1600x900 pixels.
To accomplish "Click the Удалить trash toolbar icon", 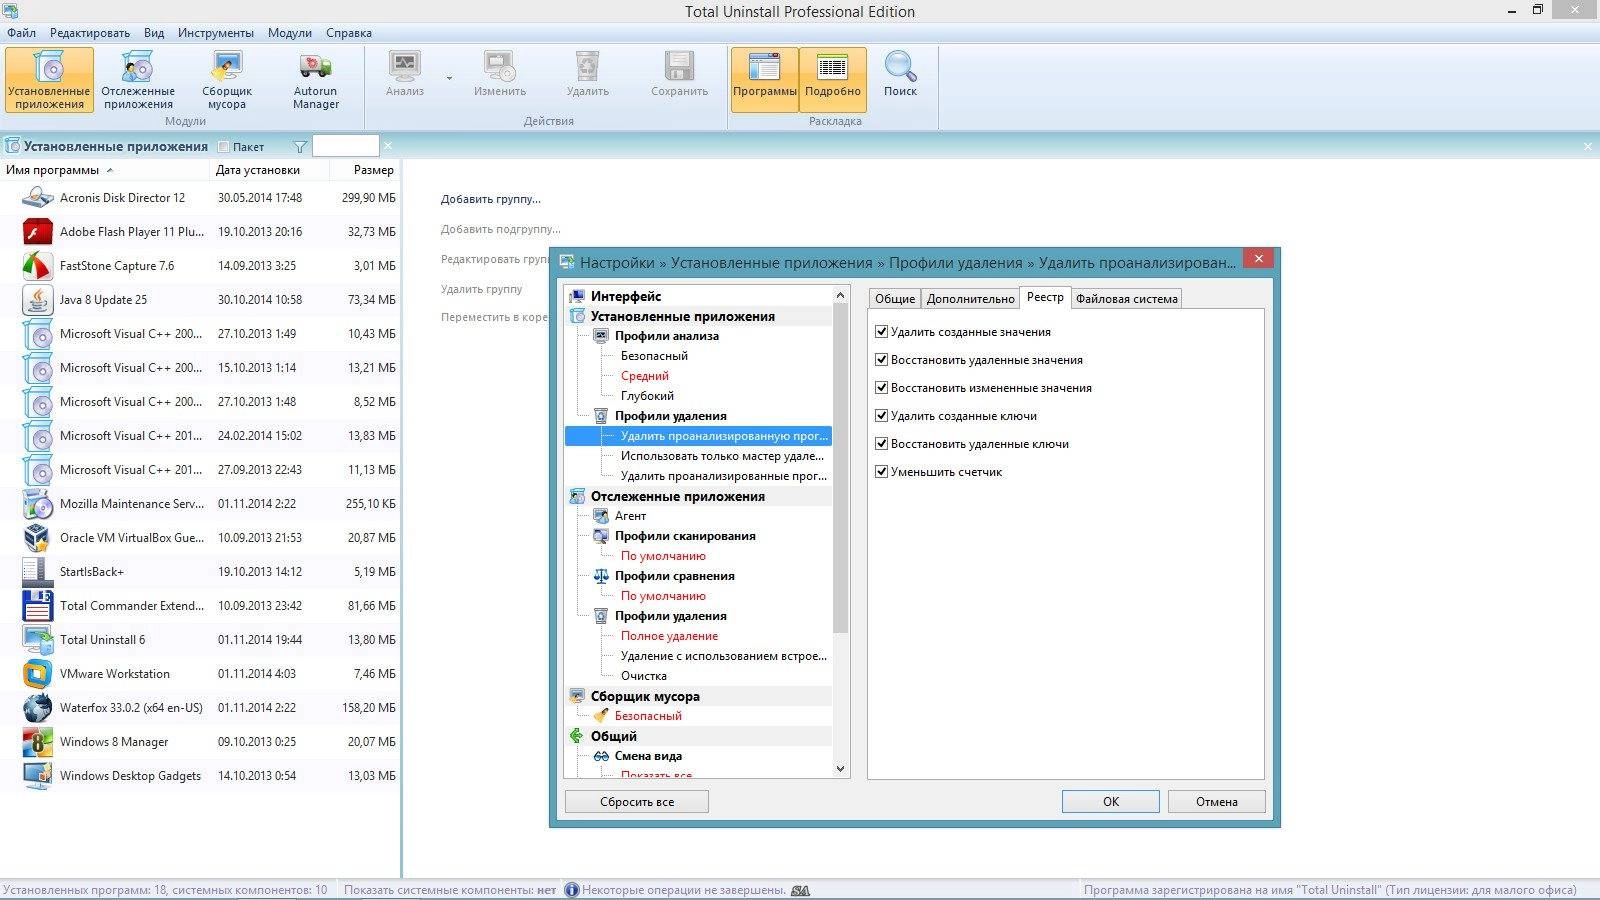I will tap(587, 68).
